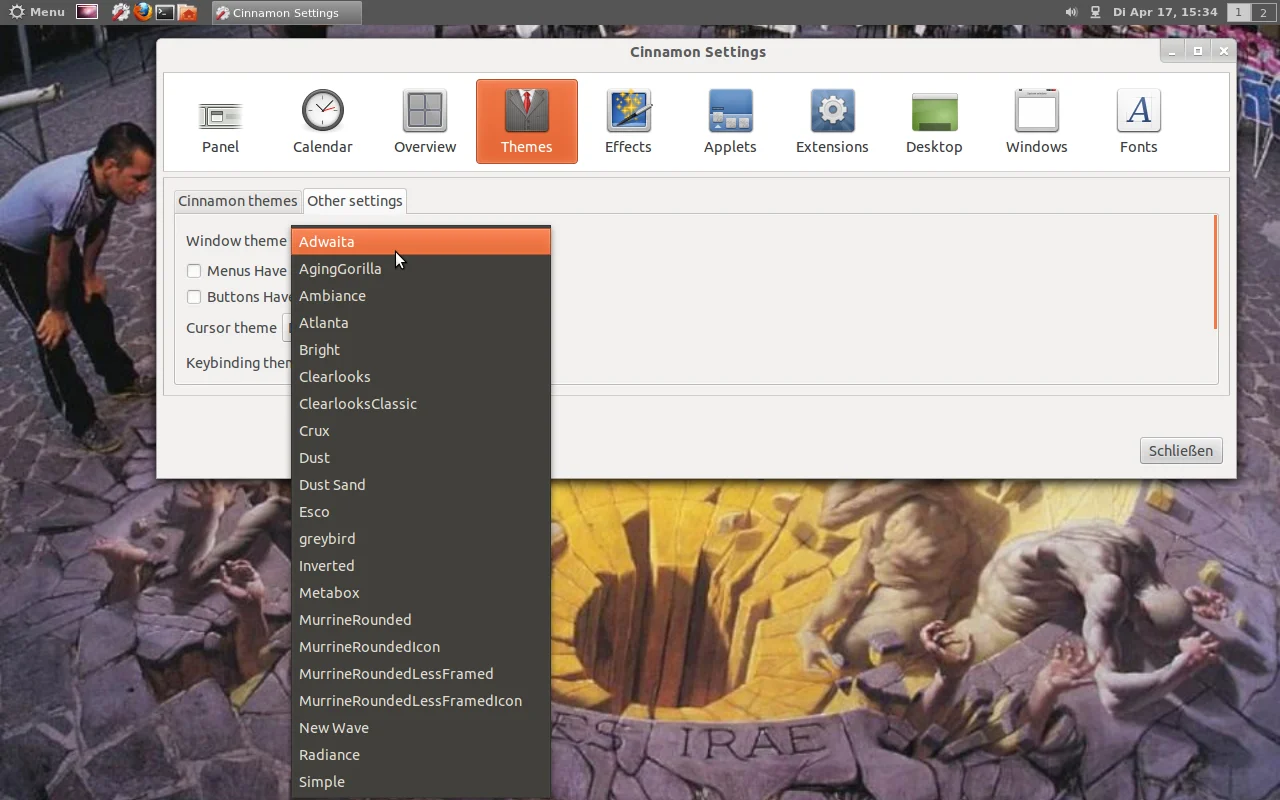Open the Effects settings category

click(x=628, y=122)
